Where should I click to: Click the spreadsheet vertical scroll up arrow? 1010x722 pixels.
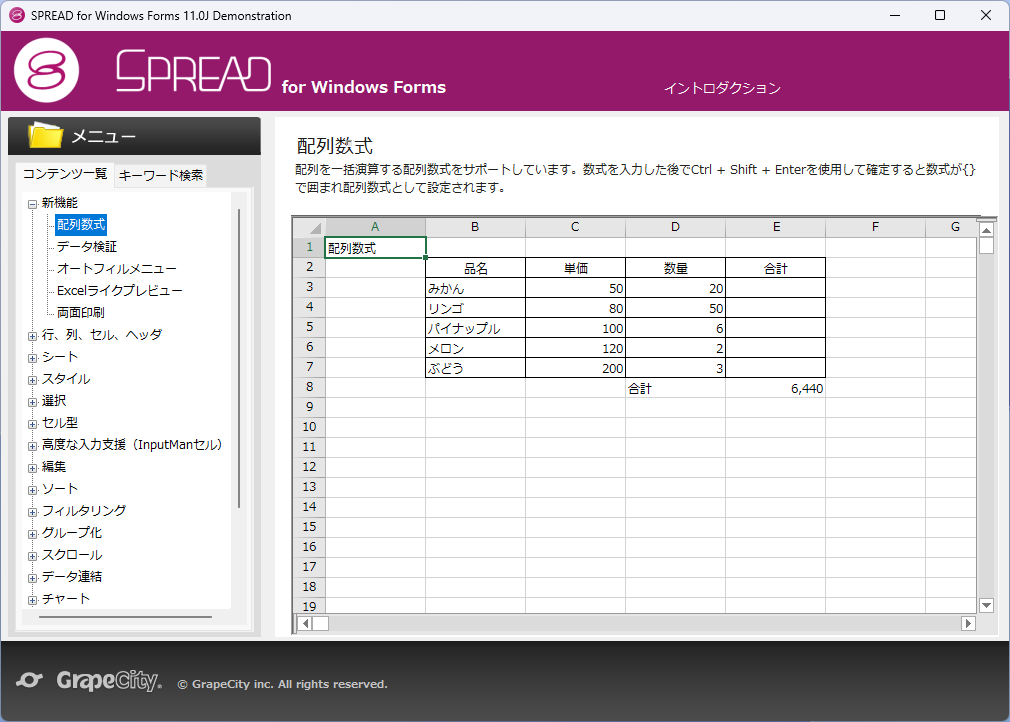pyautogui.click(x=986, y=231)
